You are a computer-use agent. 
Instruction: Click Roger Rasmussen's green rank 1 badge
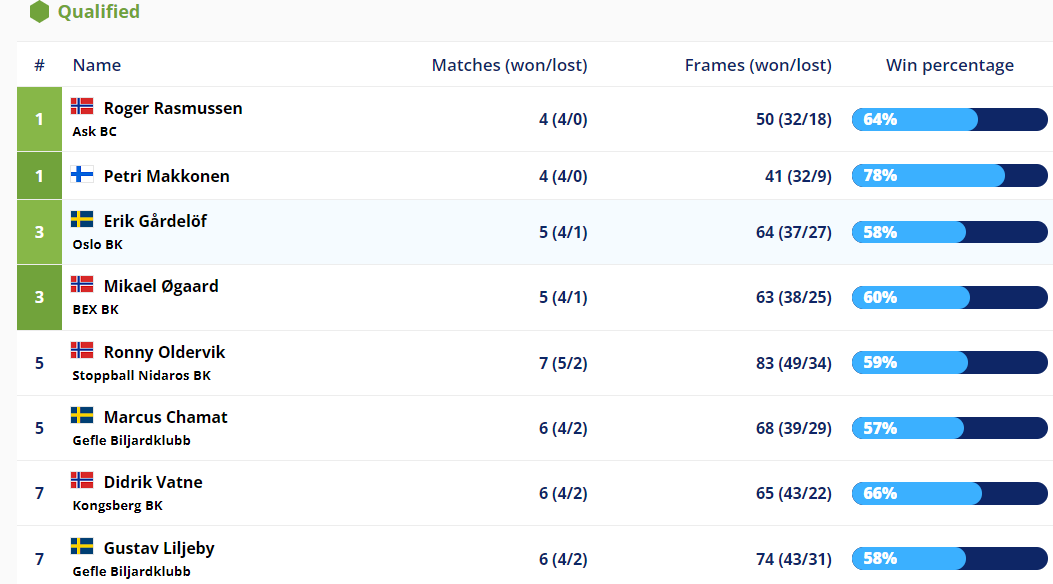pos(40,119)
